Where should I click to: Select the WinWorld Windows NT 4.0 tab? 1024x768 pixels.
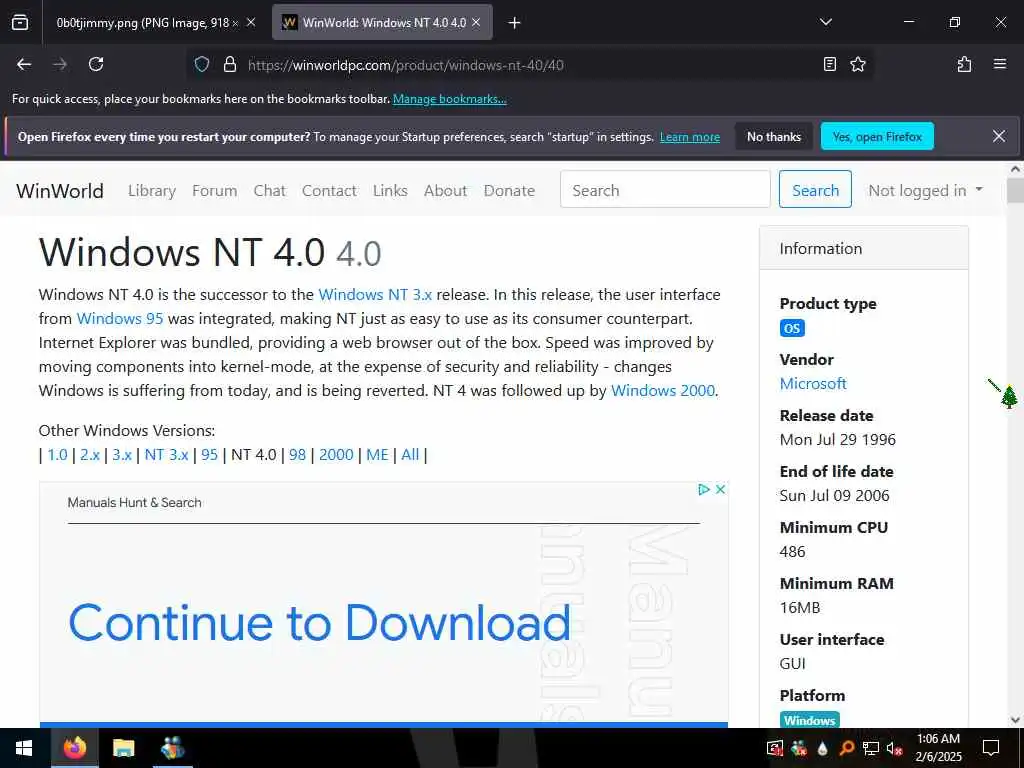(382, 23)
